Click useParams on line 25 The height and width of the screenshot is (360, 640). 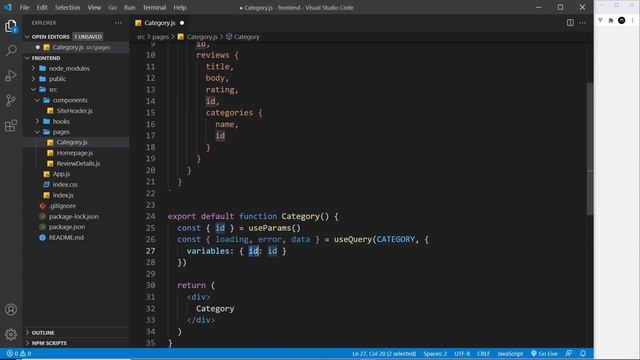[x=269, y=228]
